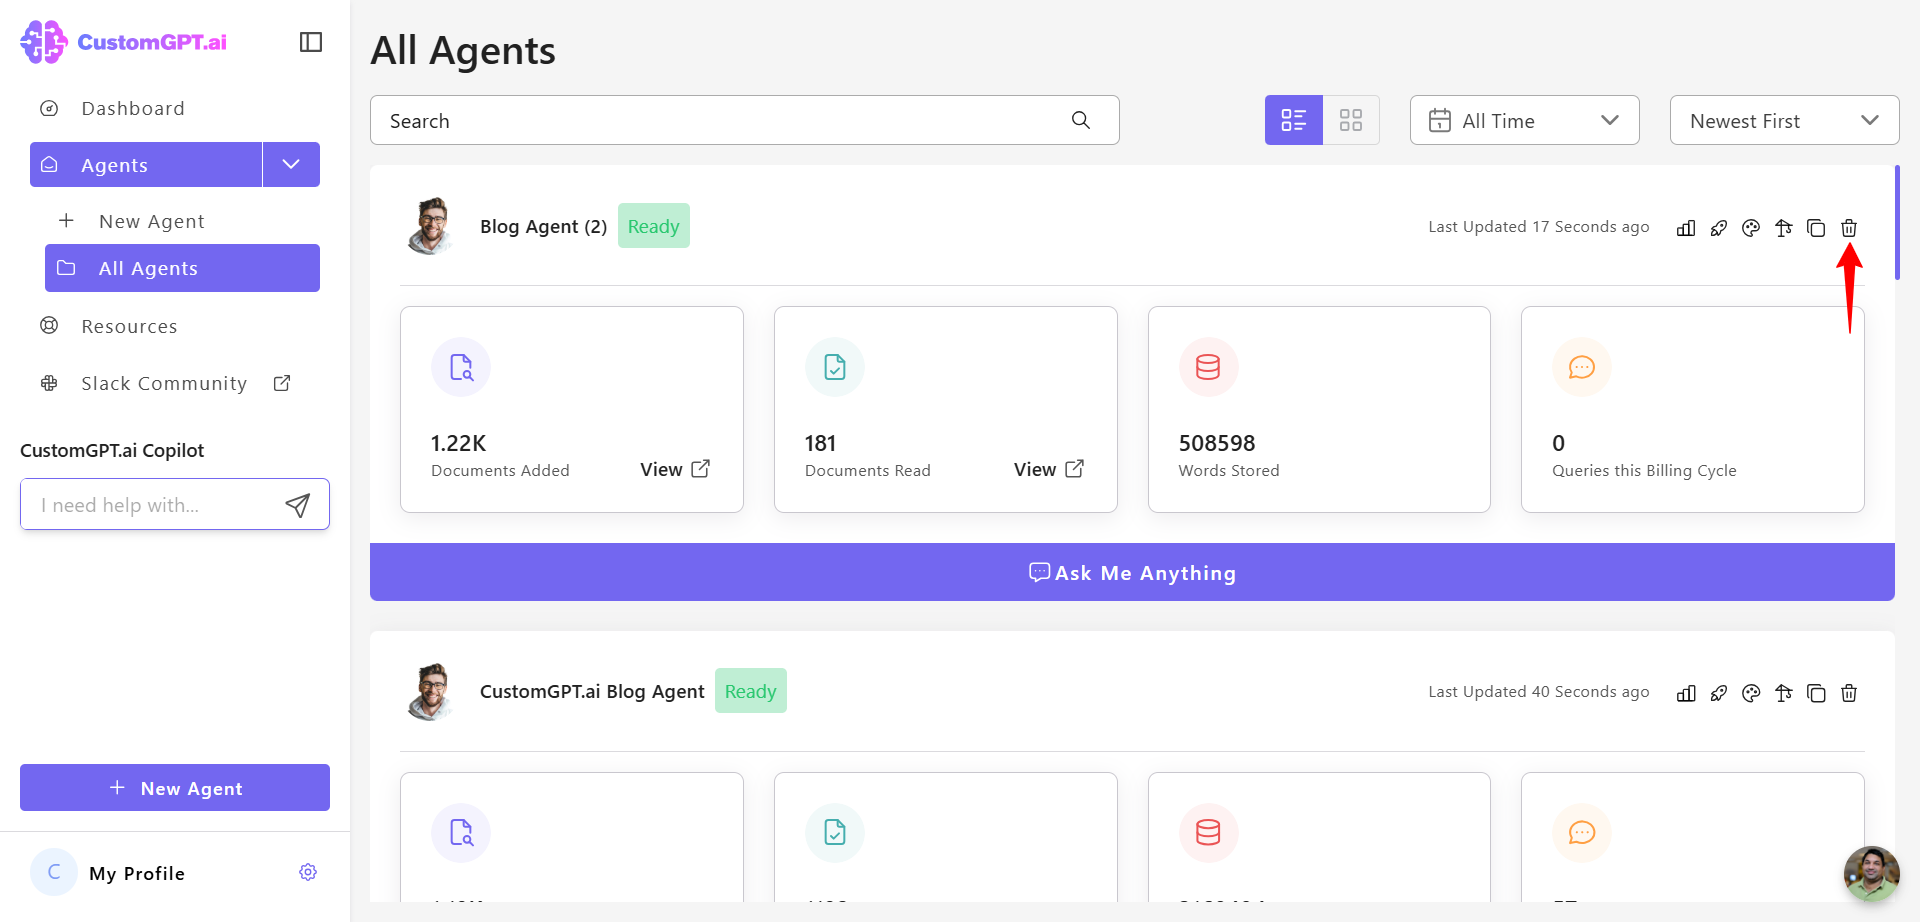View Documents Read for Blog Agent (2)
Viewport: 1920px width, 922px height.
point(1049,469)
